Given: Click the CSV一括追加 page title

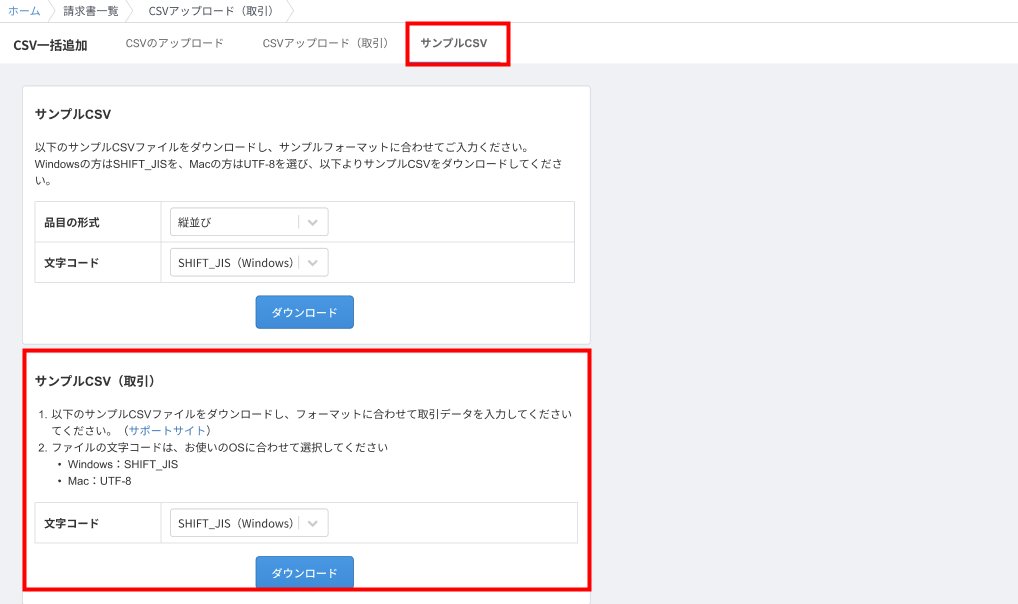Looking at the screenshot, I should 50,45.
